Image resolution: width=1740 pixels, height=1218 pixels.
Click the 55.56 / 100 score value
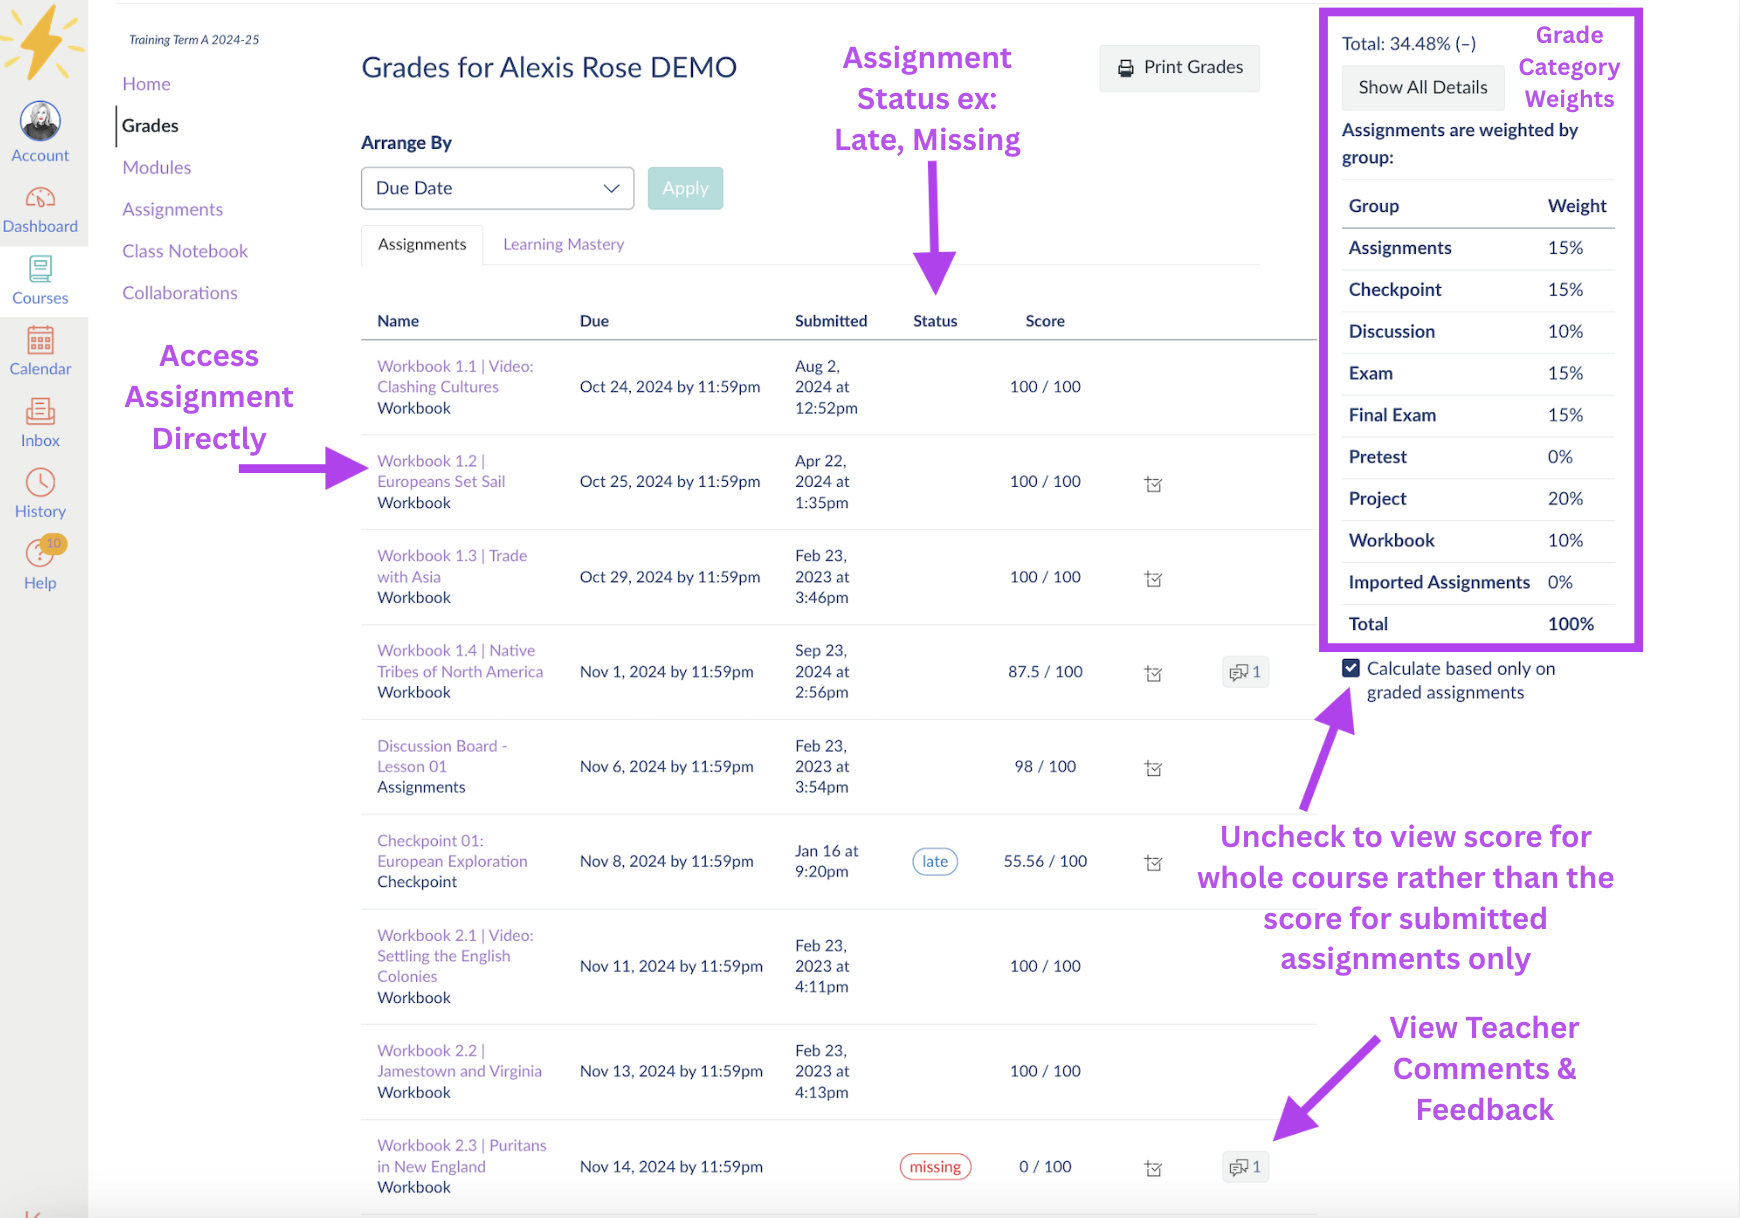[x=1045, y=861]
